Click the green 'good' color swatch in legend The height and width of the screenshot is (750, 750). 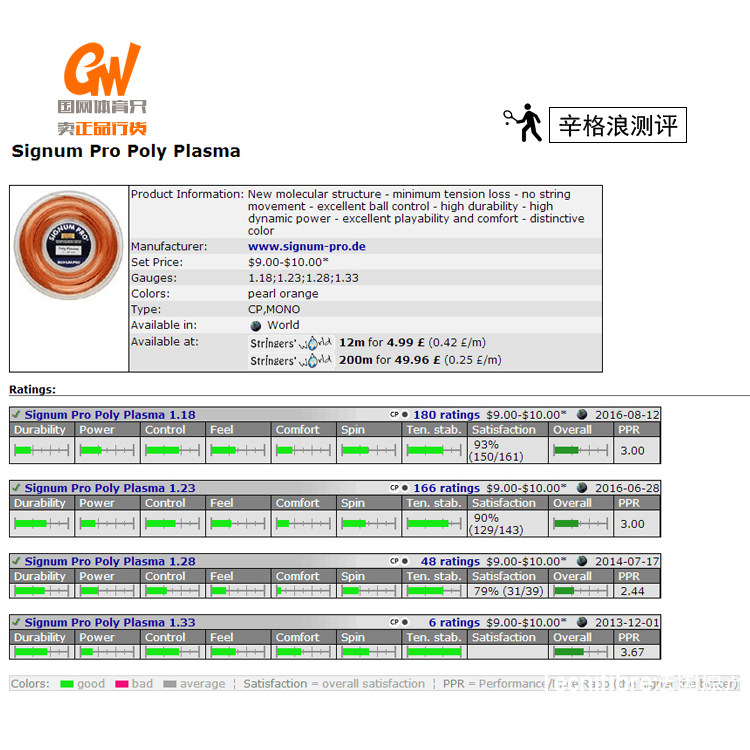pos(67,684)
